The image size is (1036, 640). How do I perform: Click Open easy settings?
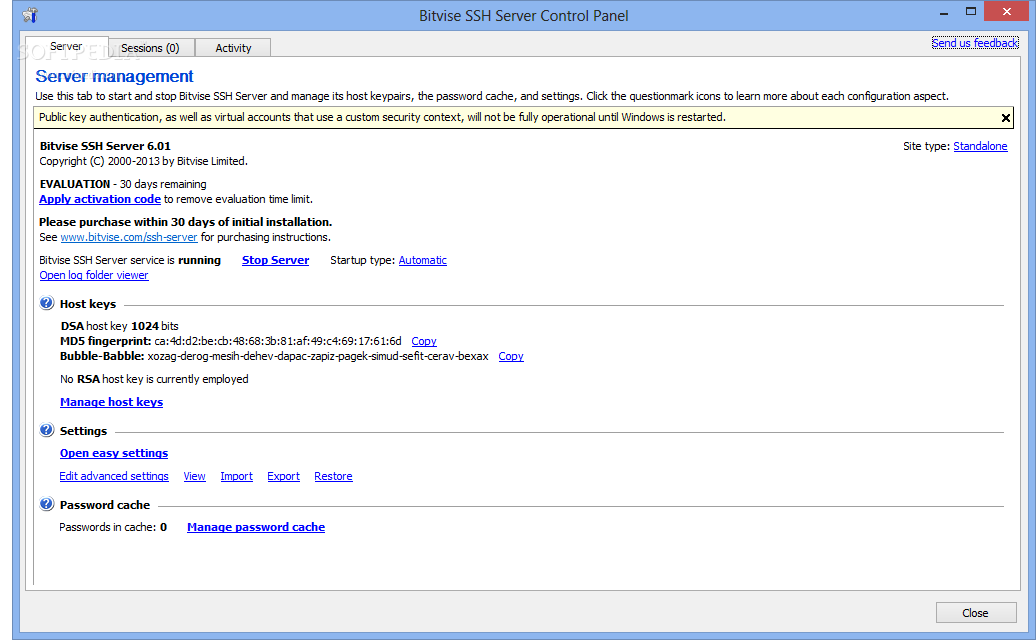coord(114,453)
